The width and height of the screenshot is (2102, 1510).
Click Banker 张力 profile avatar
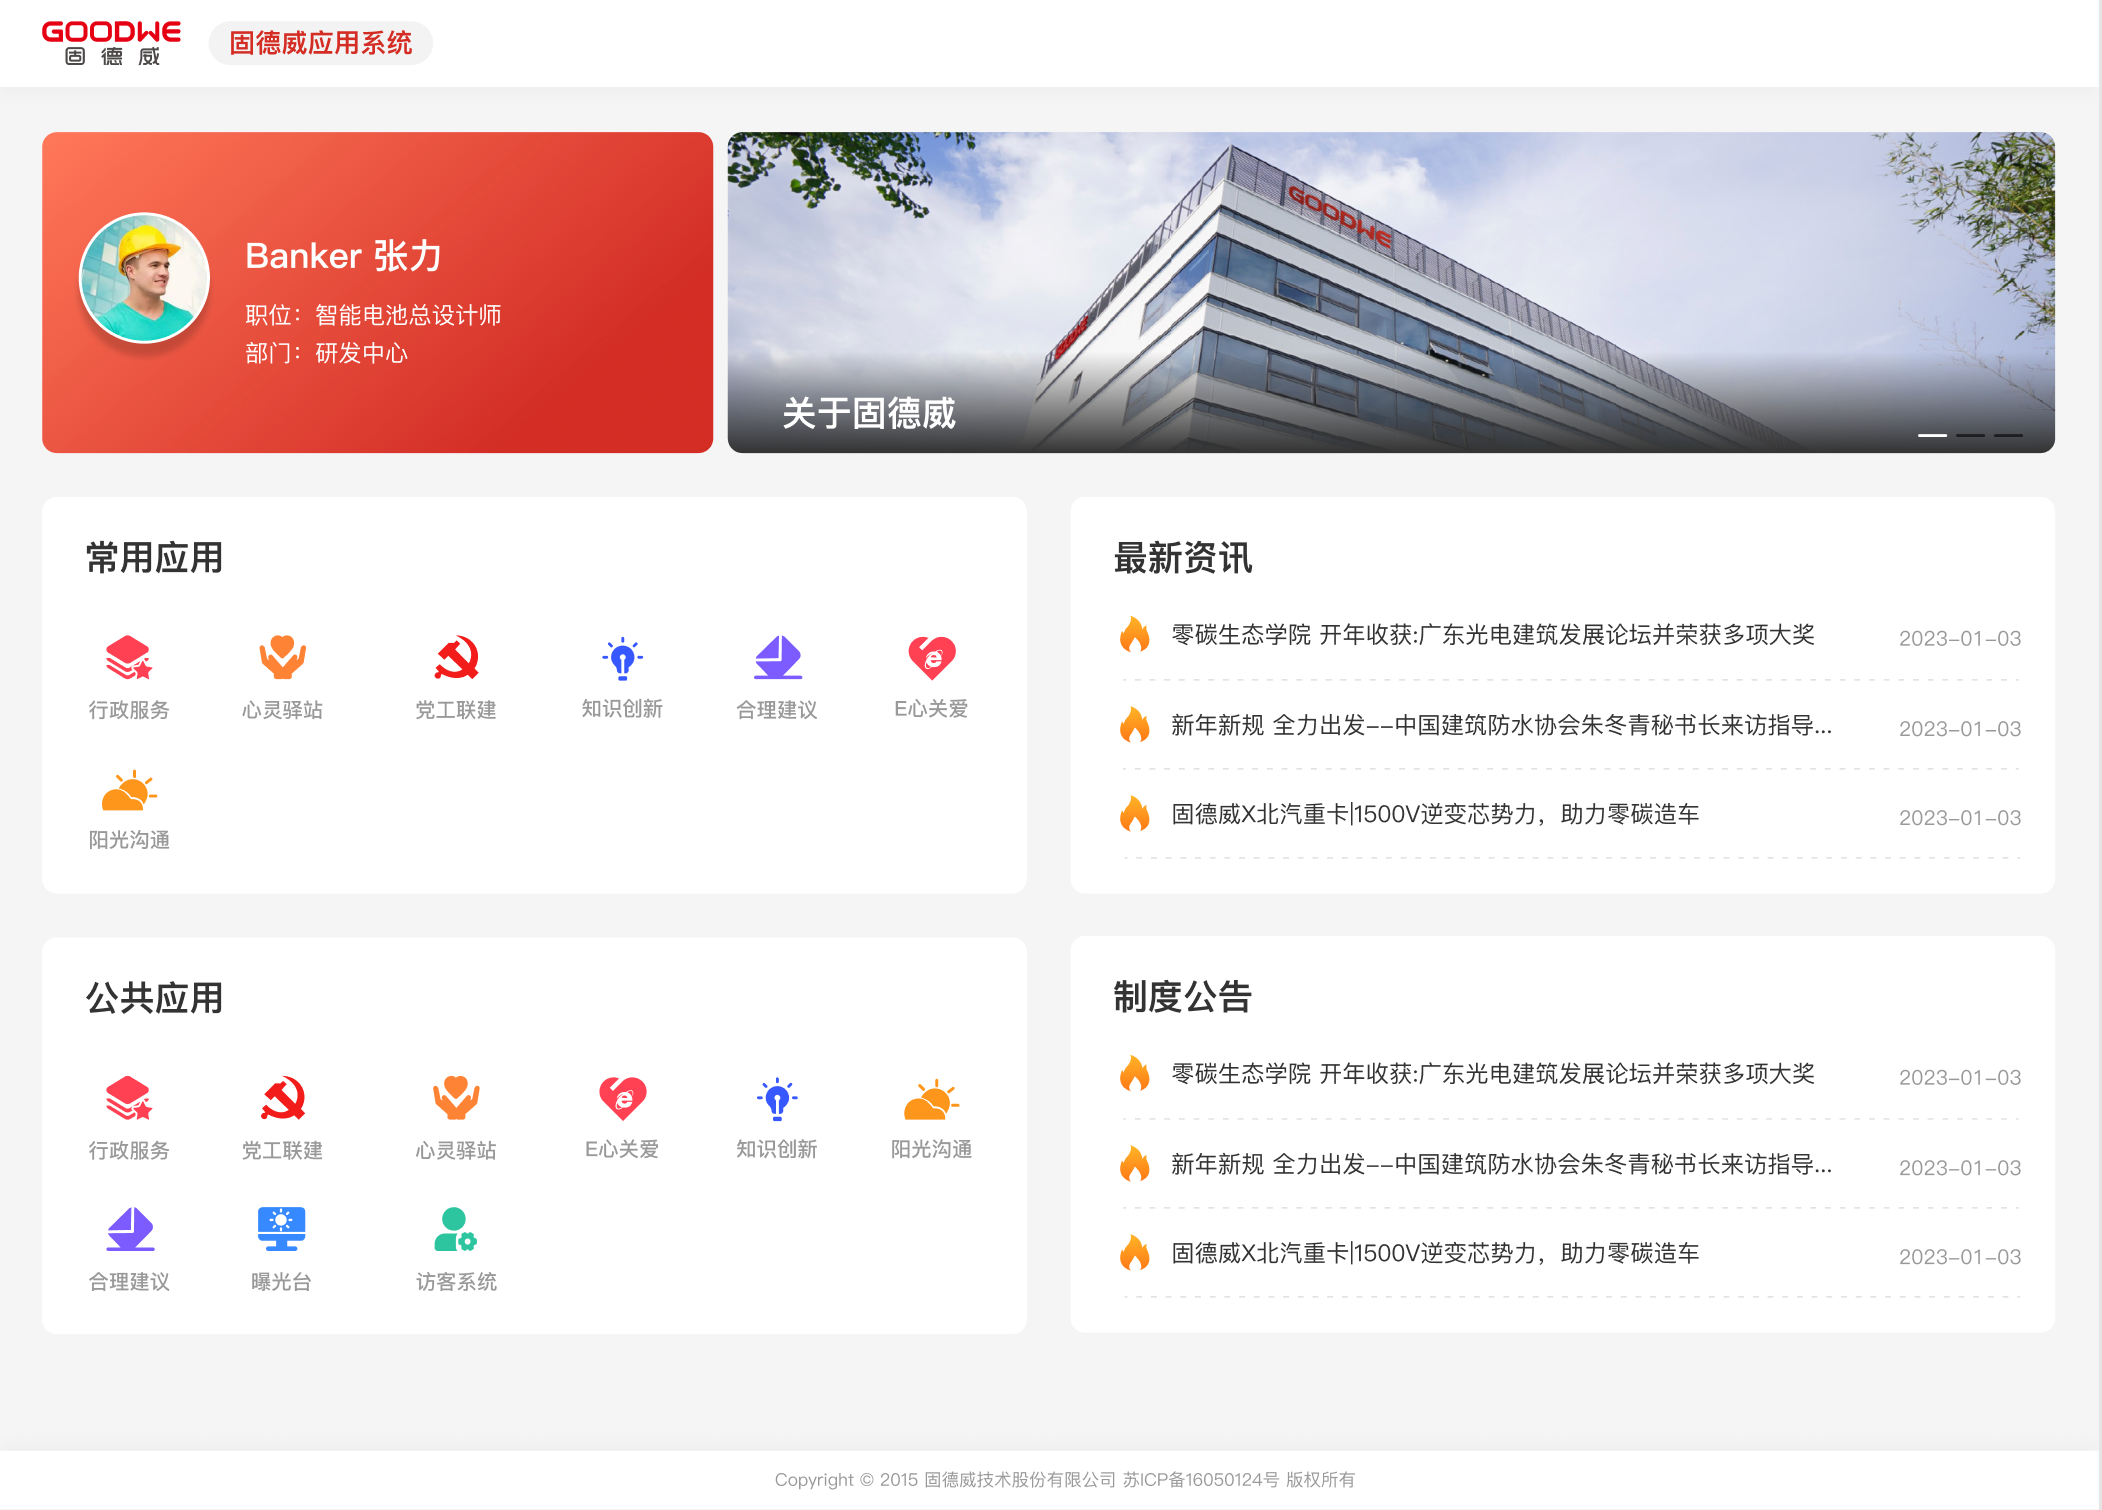145,277
